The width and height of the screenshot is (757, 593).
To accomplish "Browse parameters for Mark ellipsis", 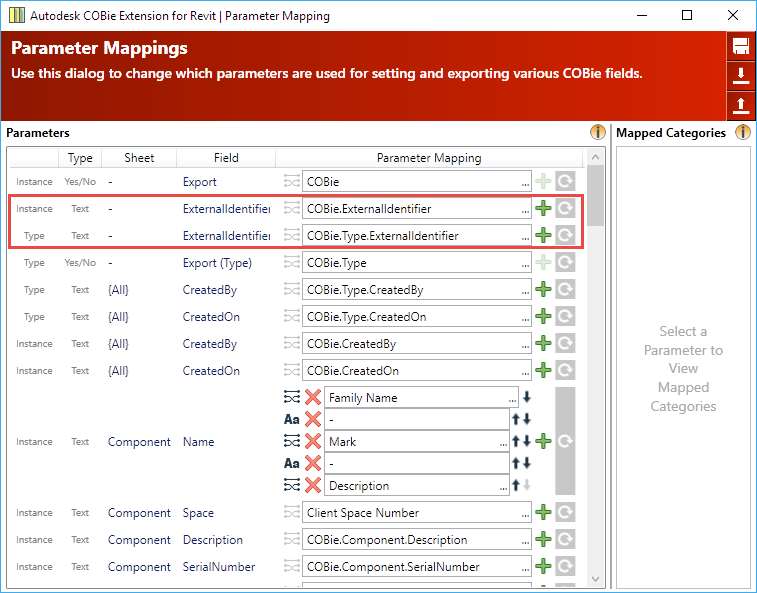I will tap(504, 444).
